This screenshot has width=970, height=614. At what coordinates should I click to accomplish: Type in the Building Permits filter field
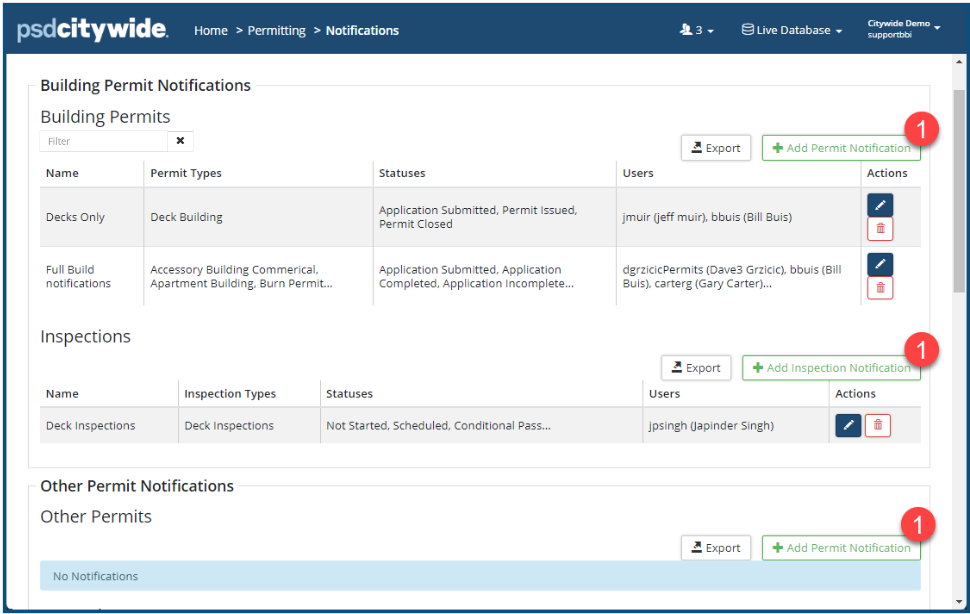coord(104,141)
